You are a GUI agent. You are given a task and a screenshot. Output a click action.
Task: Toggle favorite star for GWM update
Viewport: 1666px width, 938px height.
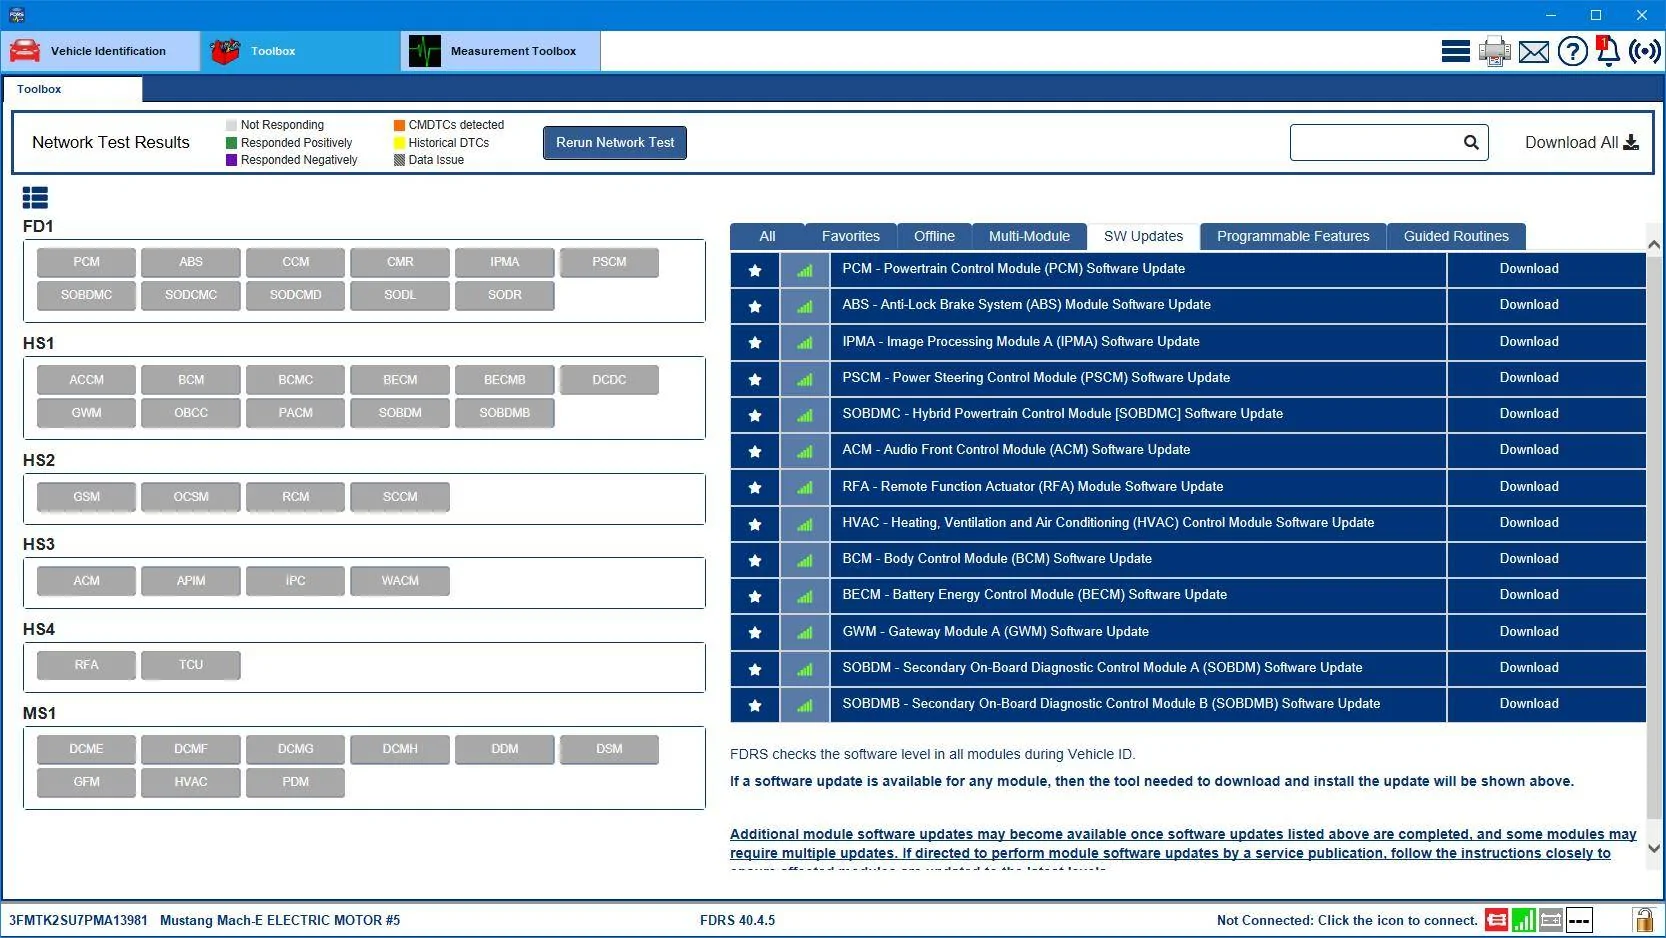tap(755, 632)
